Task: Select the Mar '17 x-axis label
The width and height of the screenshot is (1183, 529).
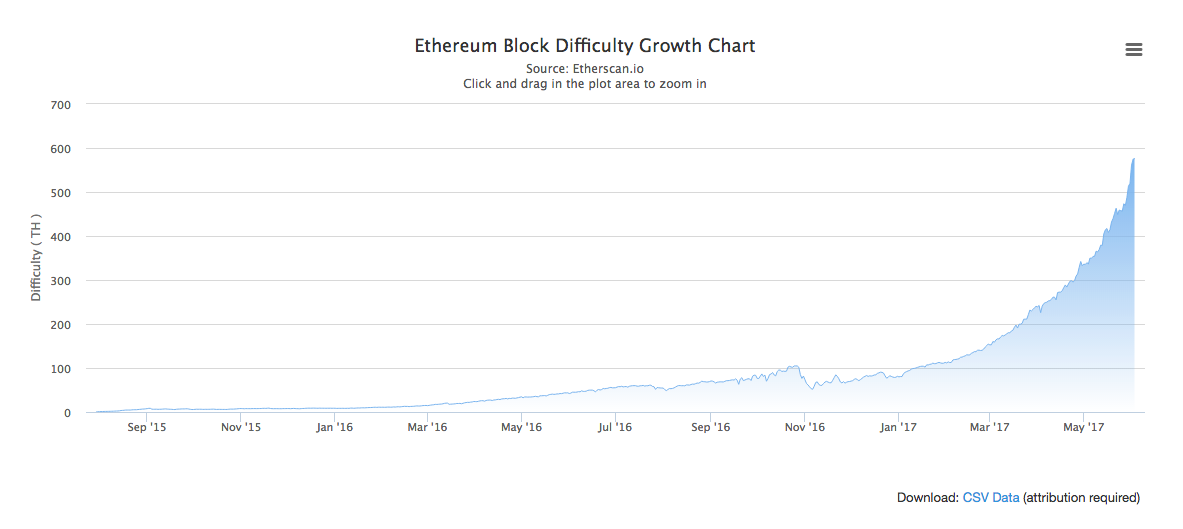Action: [989, 428]
